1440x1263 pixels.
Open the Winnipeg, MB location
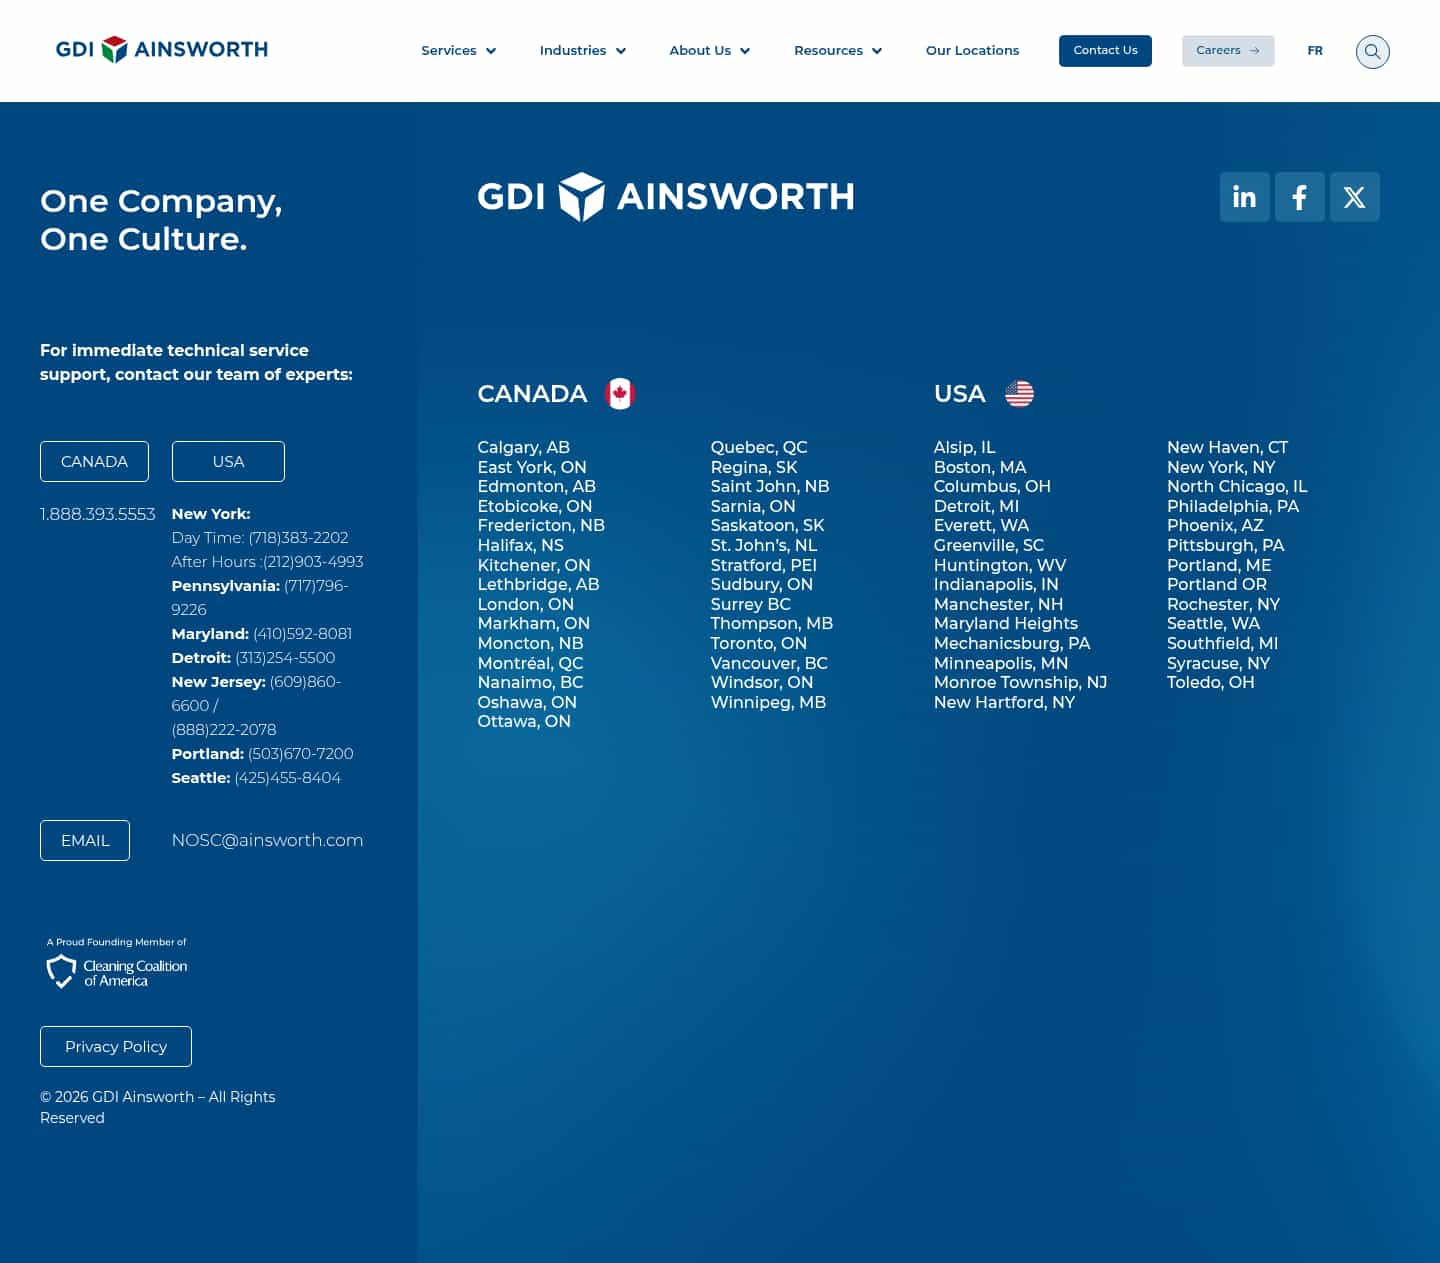[x=768, y=702]
